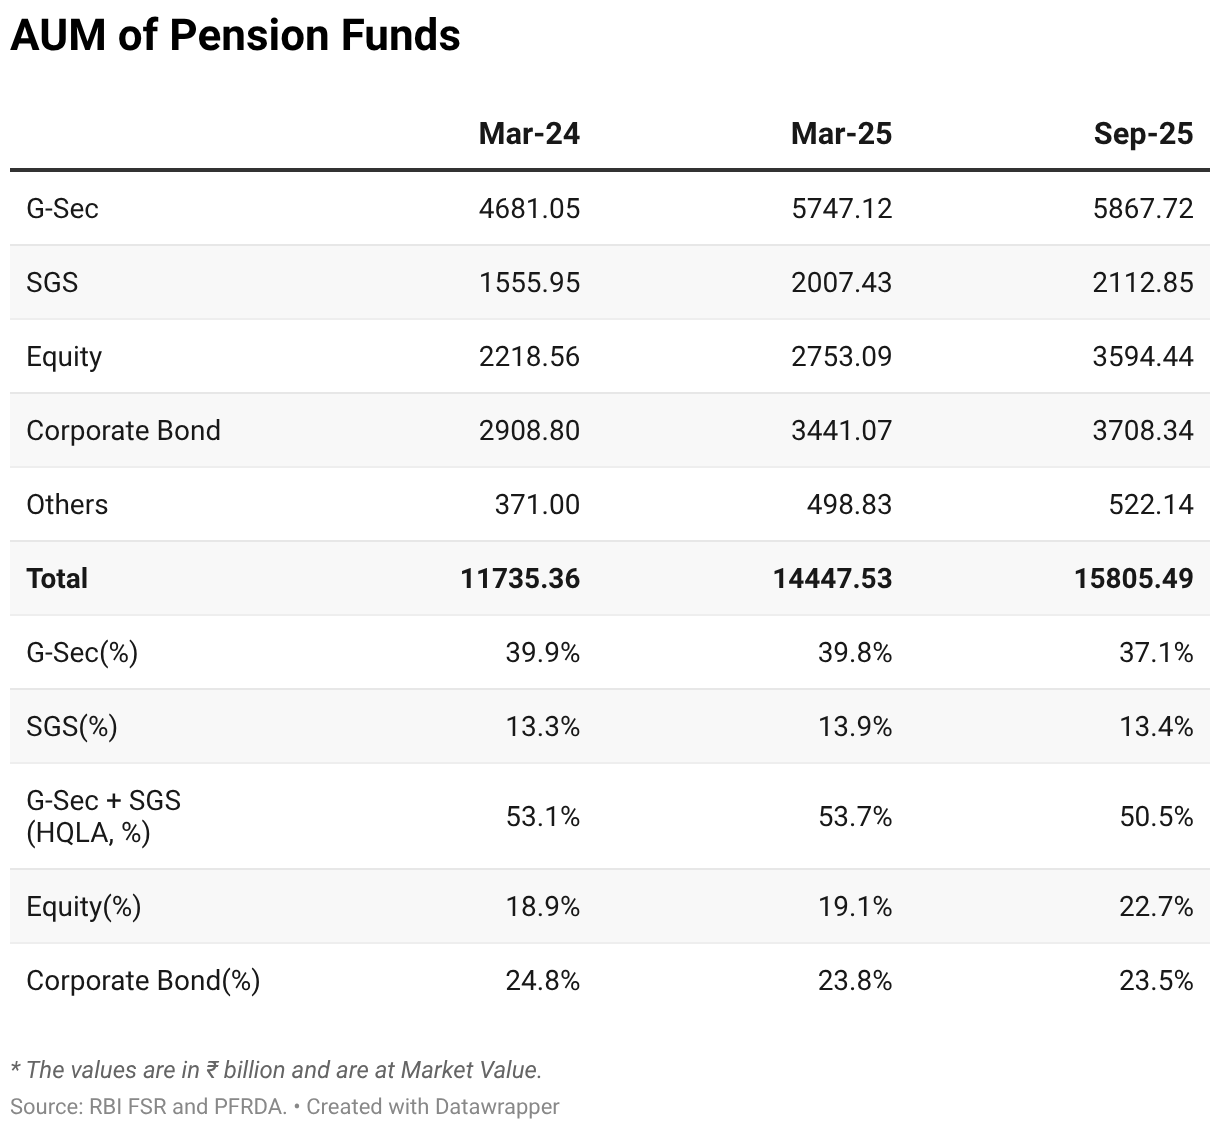The width and height of the screenshot is (1220, 1130).
Task: Select the G-Sec(%) row label
Action: (82, 652)
